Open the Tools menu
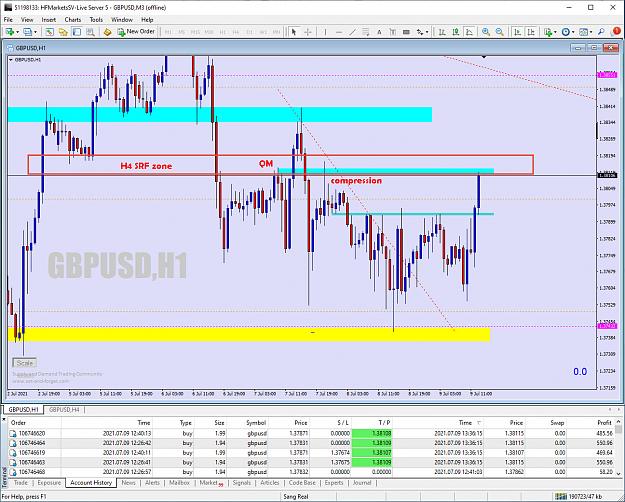625x502 pixels. pyautogui.click(x=96, y=20)
